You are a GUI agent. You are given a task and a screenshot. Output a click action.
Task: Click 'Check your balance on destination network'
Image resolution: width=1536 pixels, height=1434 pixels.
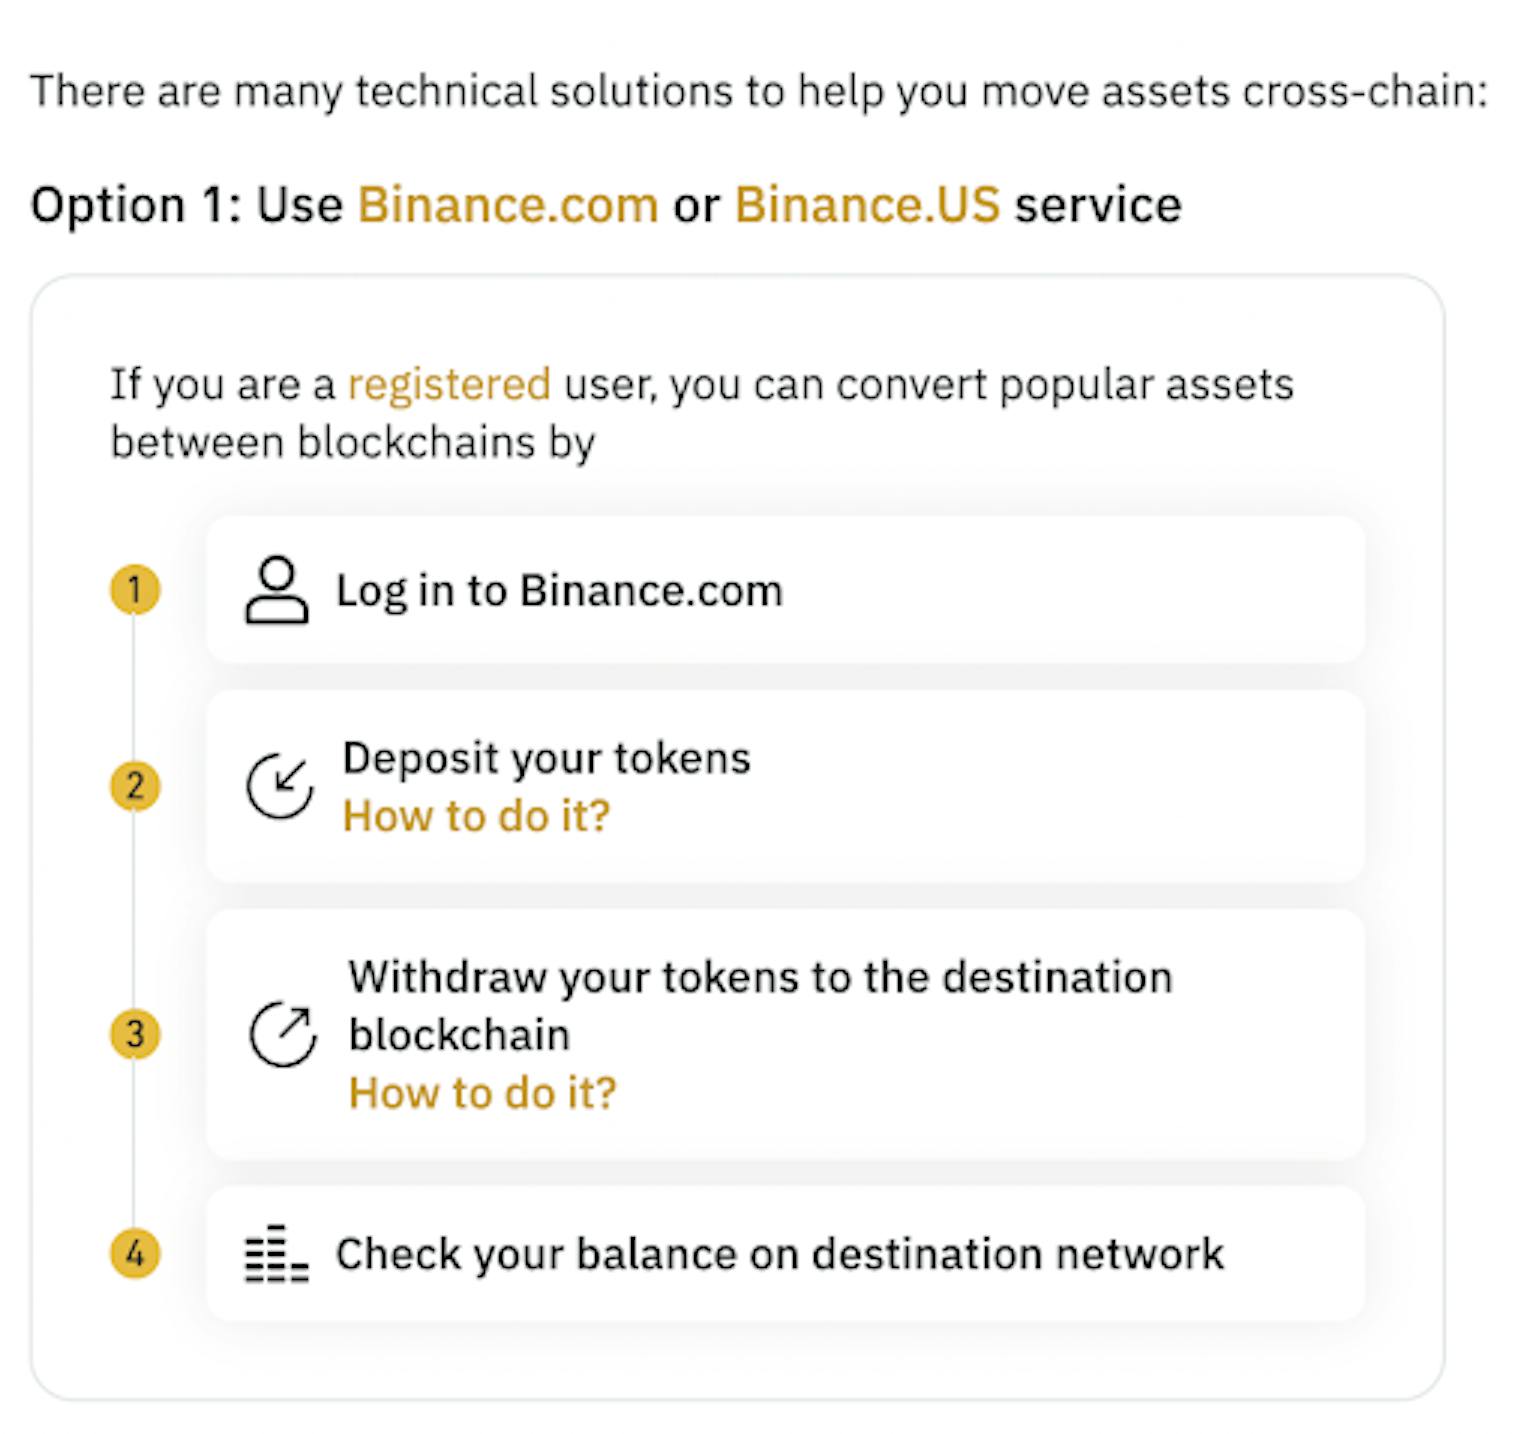coord(779,1255)
